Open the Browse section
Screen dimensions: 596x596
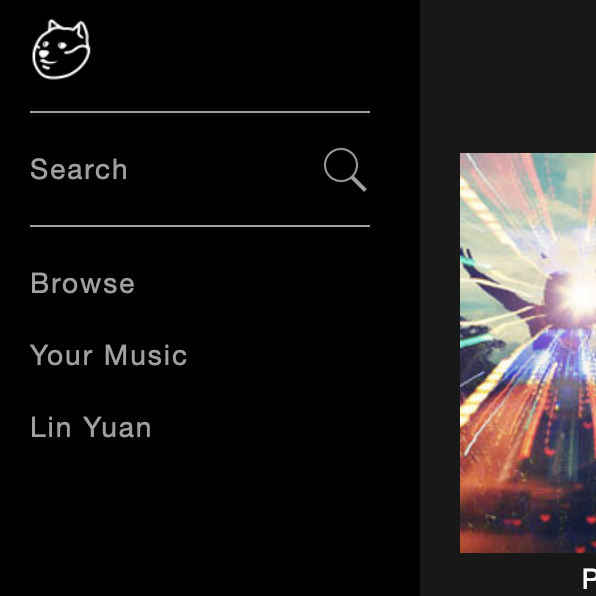[82, 283]
